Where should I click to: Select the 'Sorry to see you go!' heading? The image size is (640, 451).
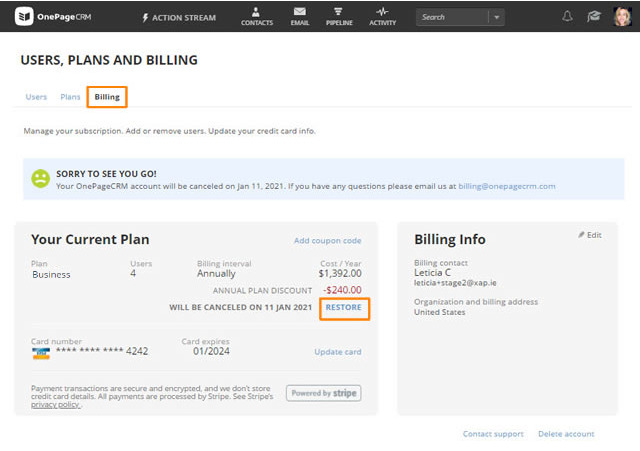pyautogui.click(x=106, y=174)
